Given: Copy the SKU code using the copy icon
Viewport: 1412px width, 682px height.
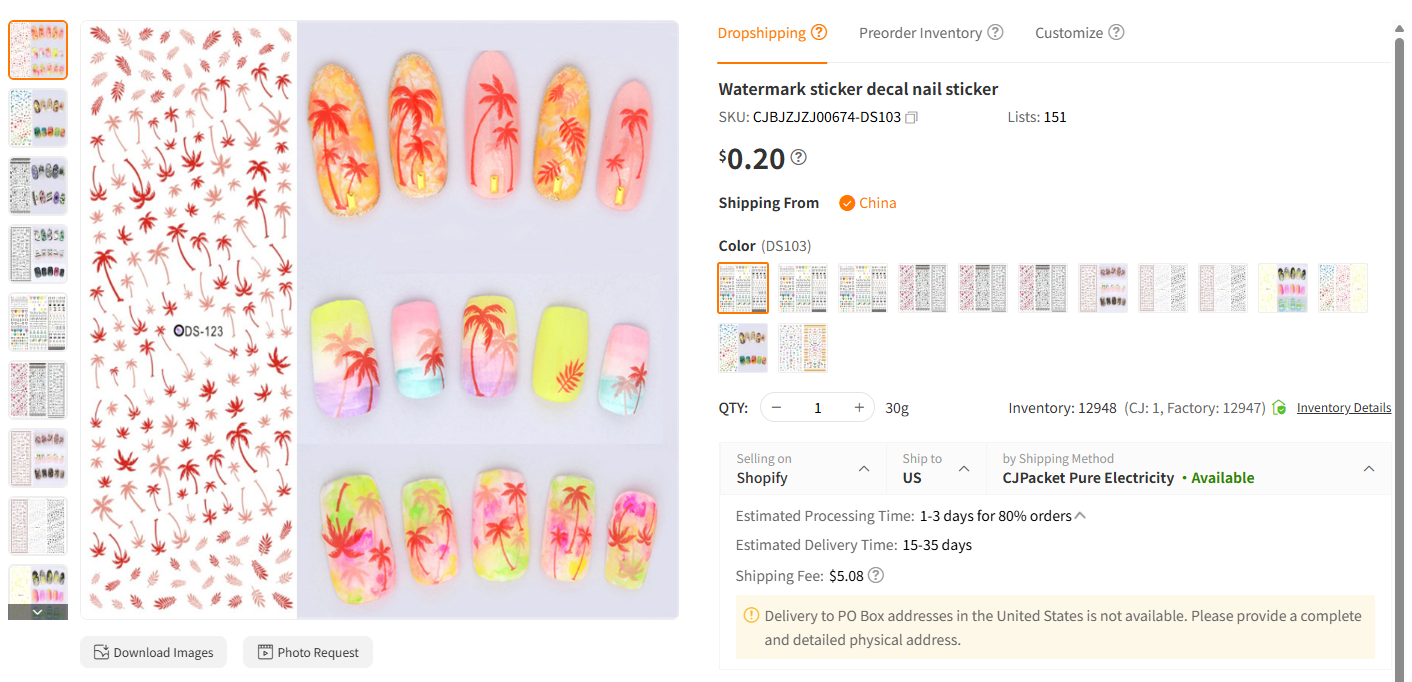Looking at the screenshot, I should 911,117.
